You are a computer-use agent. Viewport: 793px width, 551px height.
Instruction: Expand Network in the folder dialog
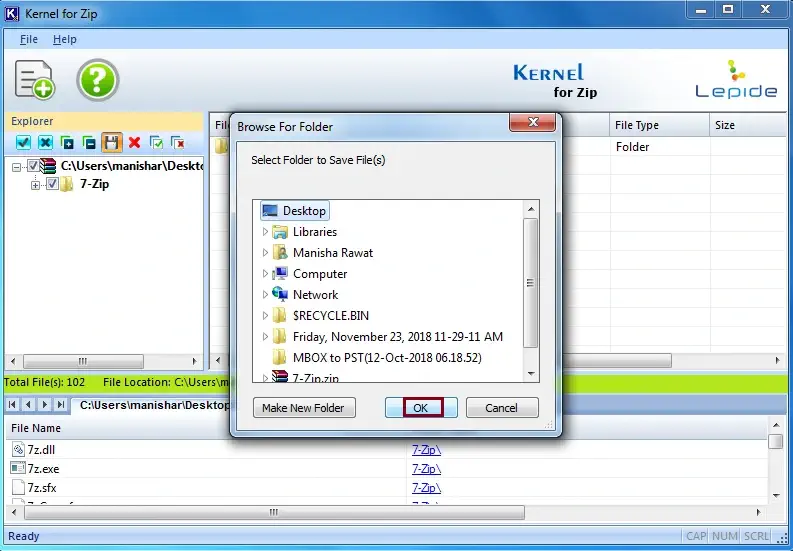tap(265, 294)
